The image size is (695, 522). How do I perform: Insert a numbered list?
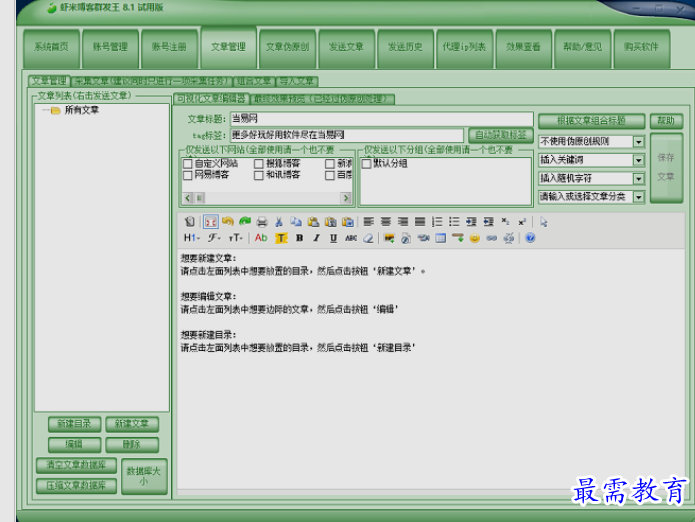437,222
